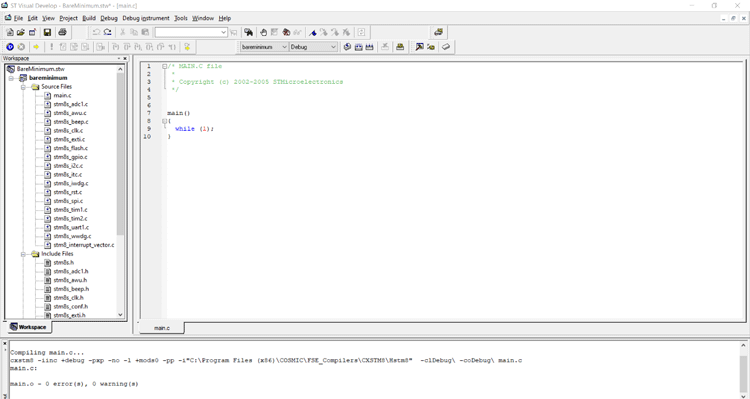Click the Open file folder icon

tap(21, 33)
